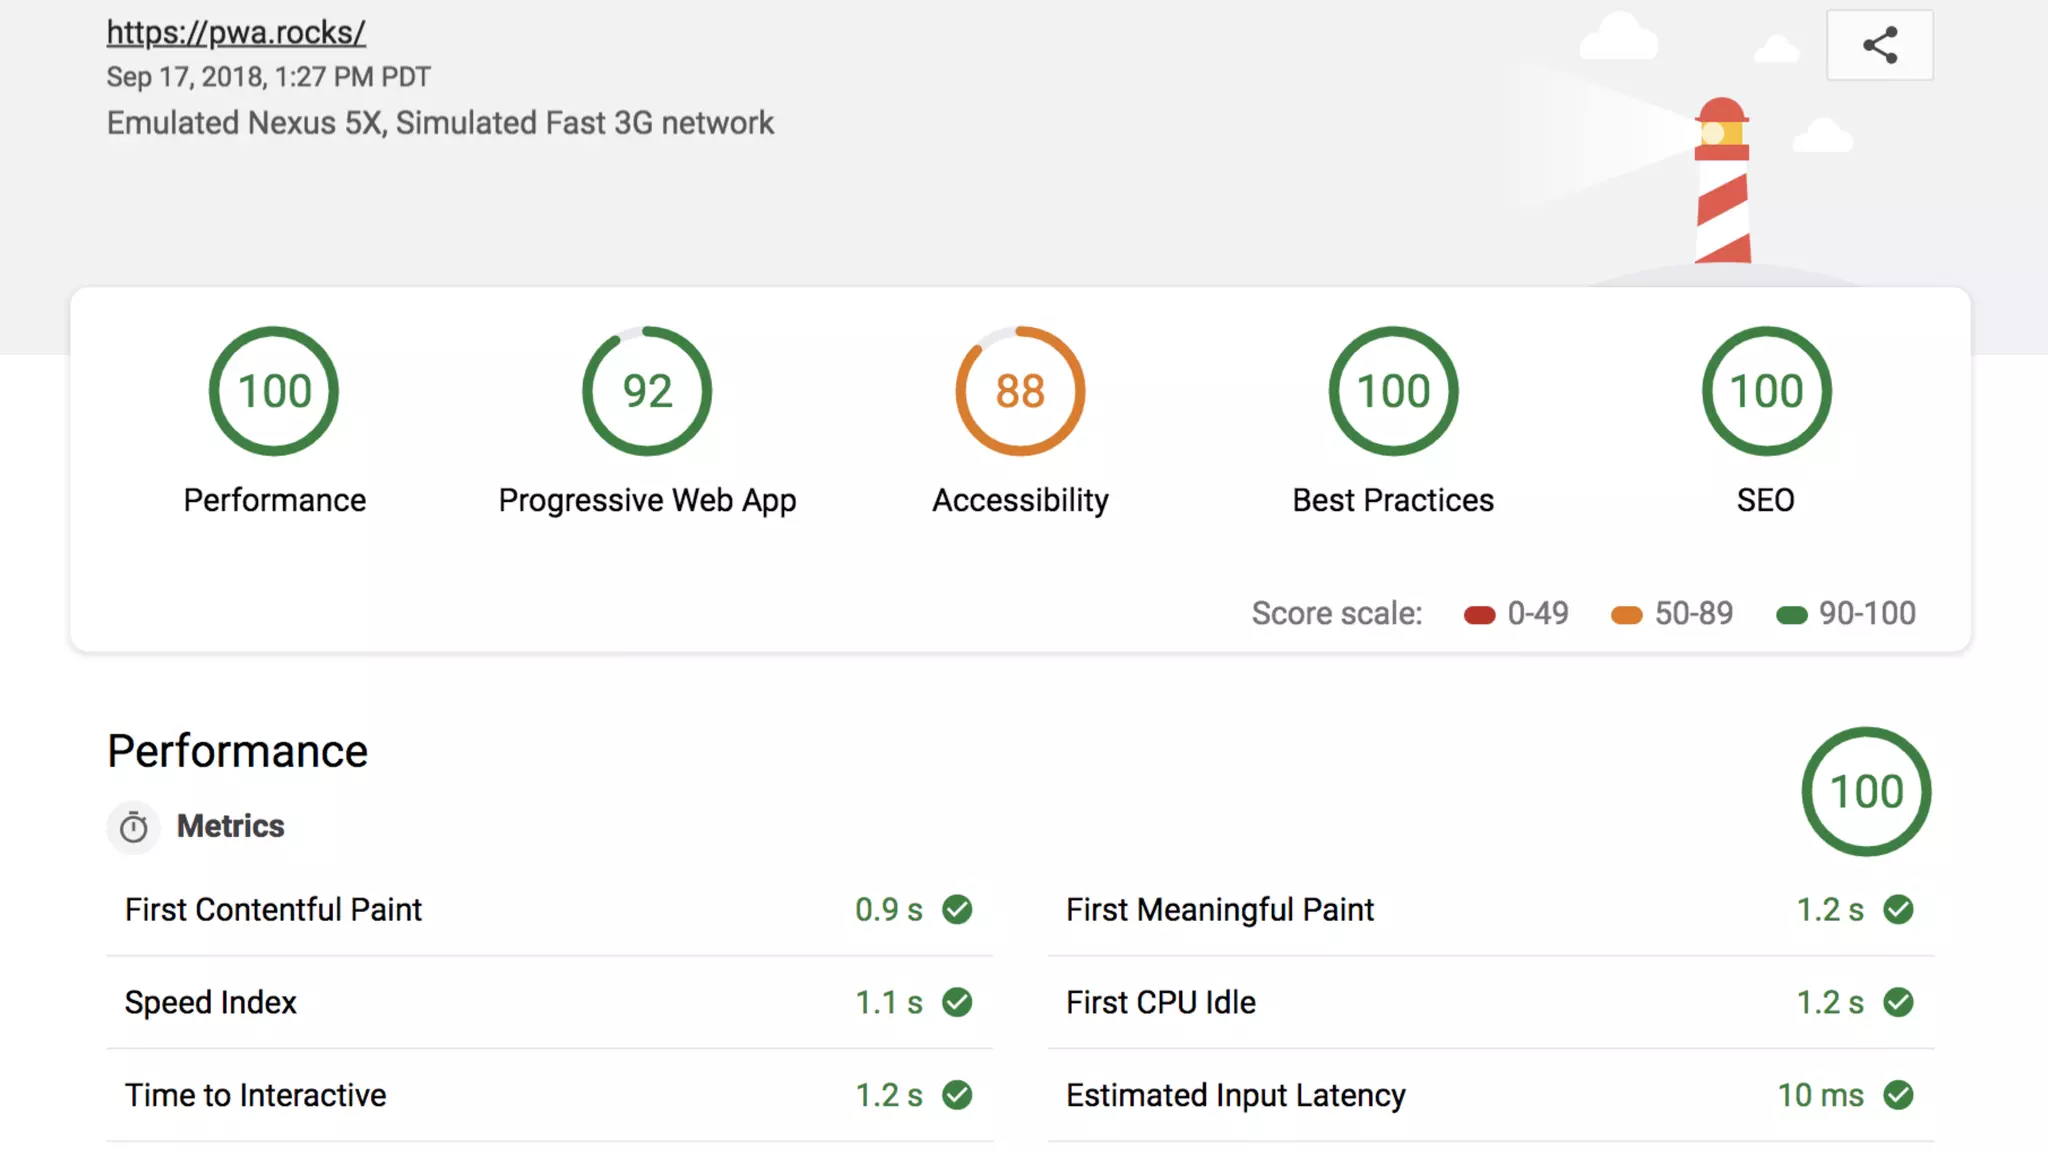The height and width of the screenshot is (1152, 2048).
Task: Select the Progressive Web App 92 gauge
Action: (647, 391)
